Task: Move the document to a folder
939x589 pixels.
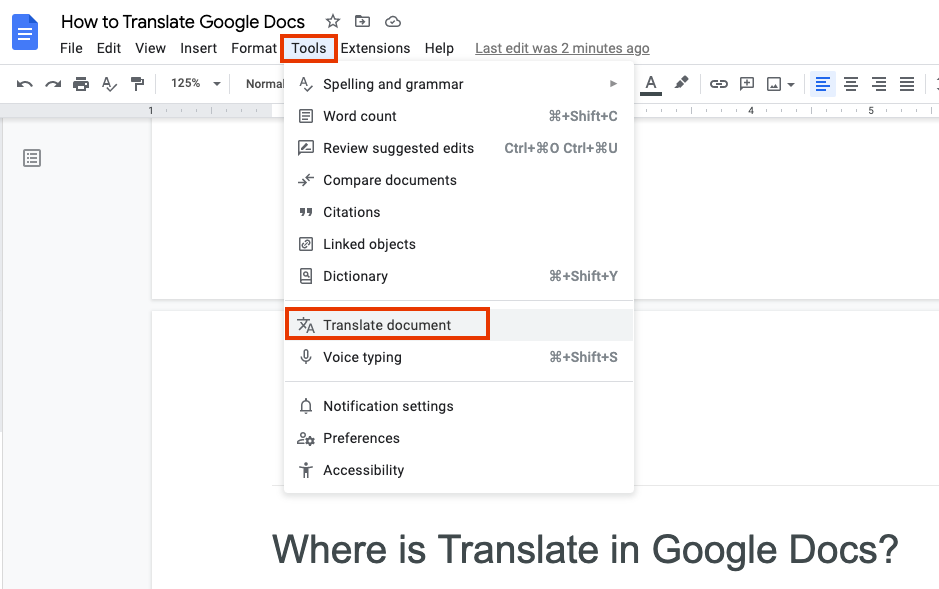Action: pos(362,20)
